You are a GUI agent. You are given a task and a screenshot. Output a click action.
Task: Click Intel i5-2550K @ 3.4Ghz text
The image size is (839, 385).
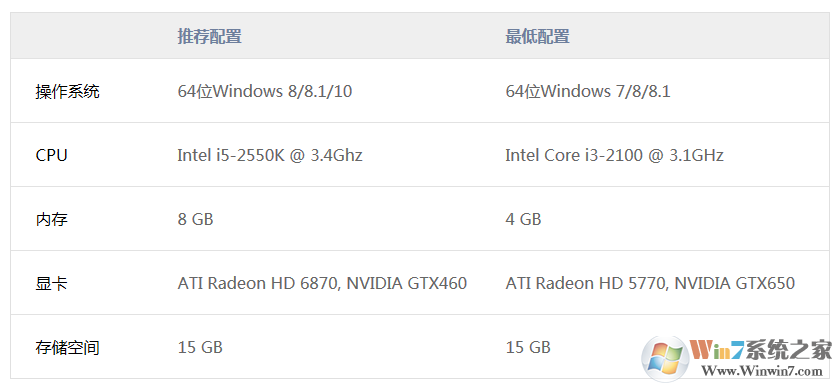click(x=270, y=156)
